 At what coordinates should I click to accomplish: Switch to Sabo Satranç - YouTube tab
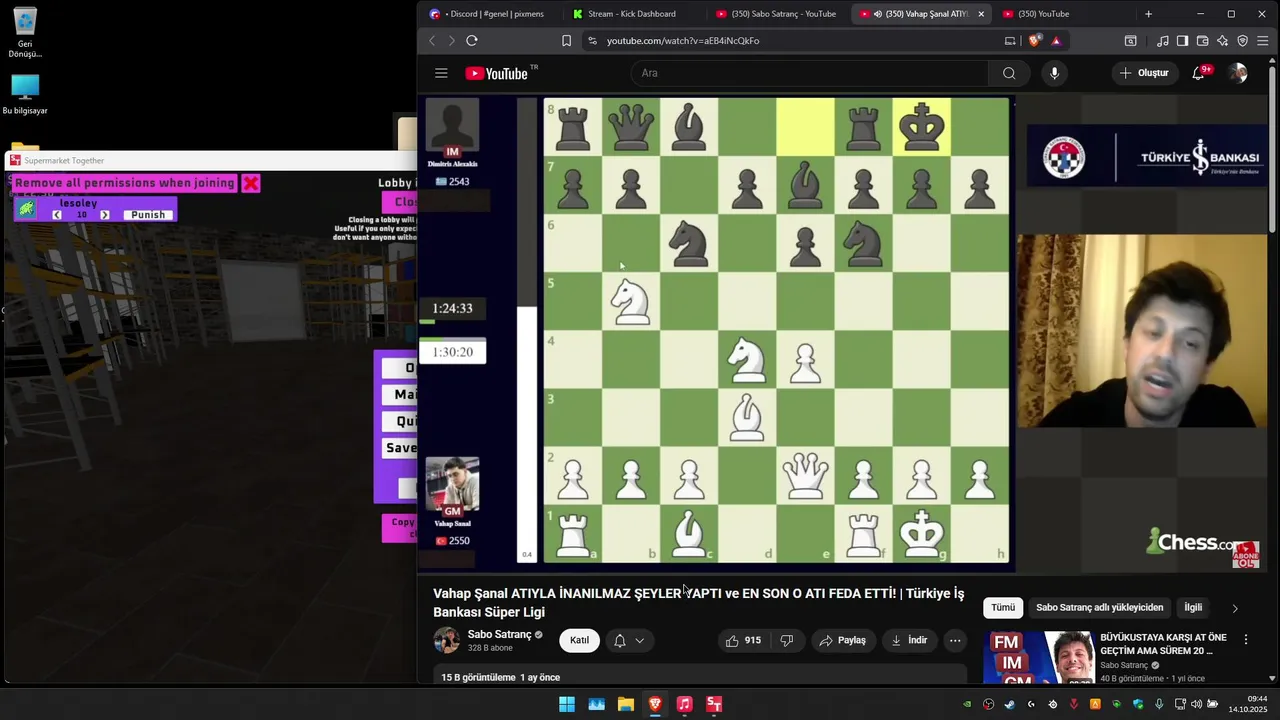tap(777, 14)
